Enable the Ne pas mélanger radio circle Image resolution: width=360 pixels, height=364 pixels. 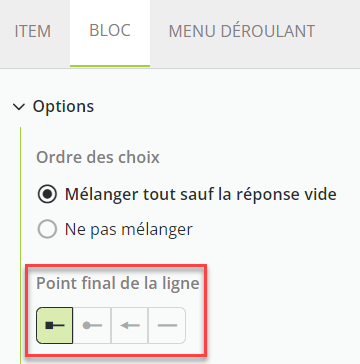pos(47,229)
